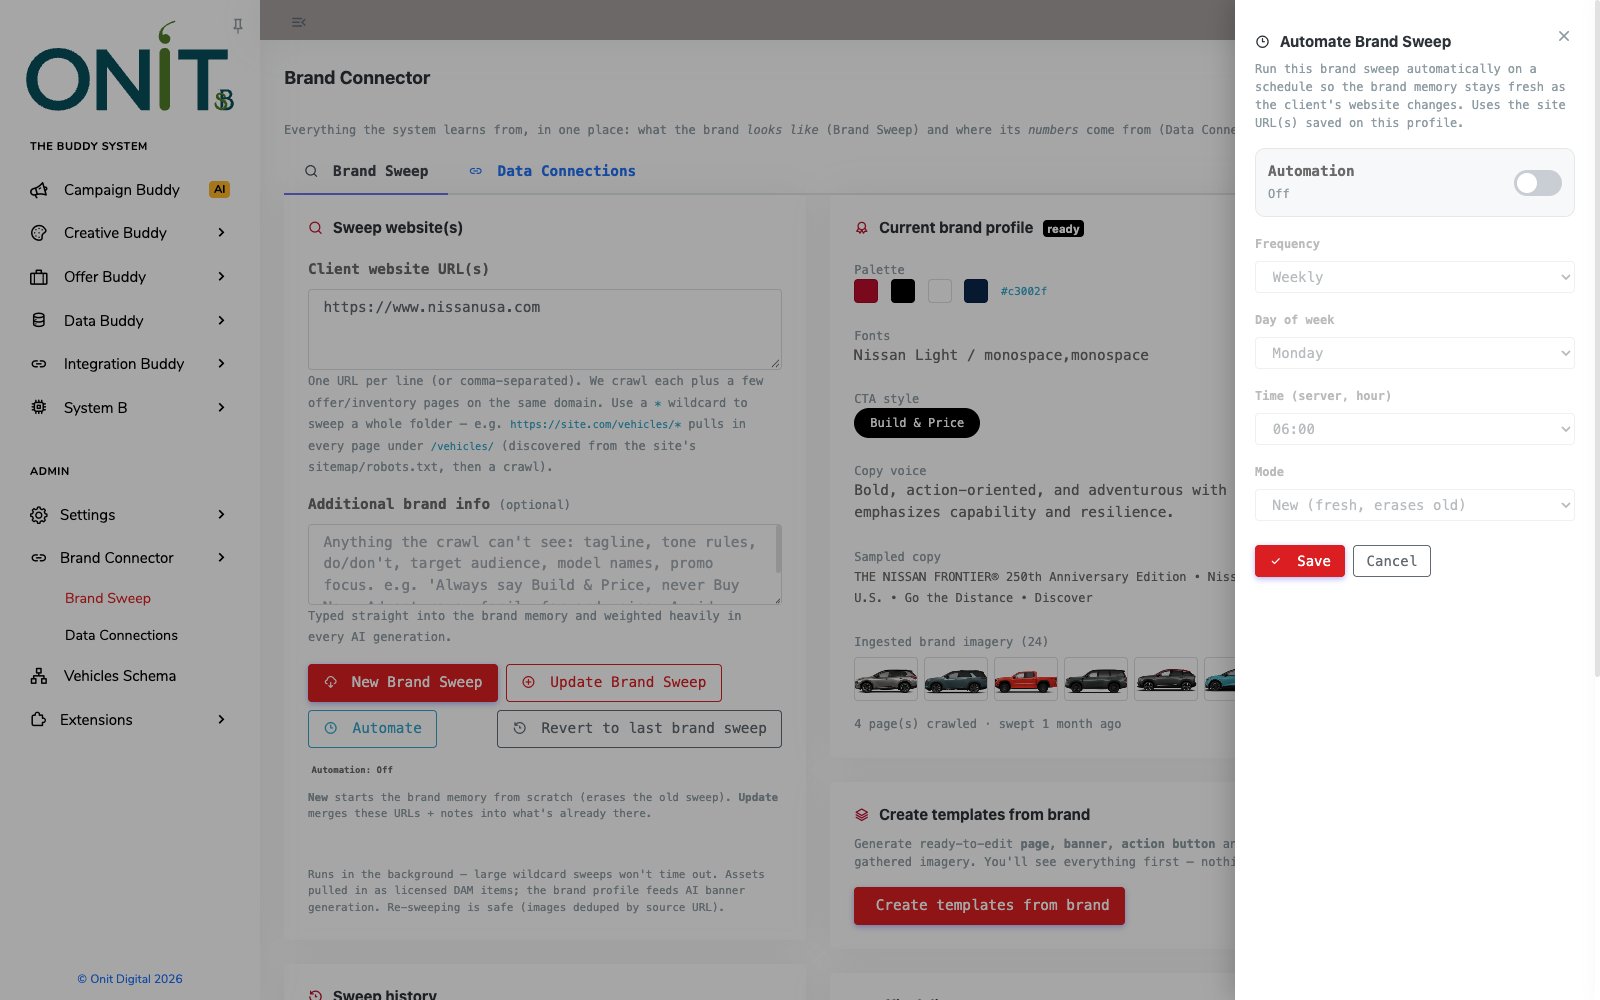This screenshot has width=1600, height=1000.
Task: Click Revert to last brand sweep
Action: pyautogui.click(x=639, y=729)
